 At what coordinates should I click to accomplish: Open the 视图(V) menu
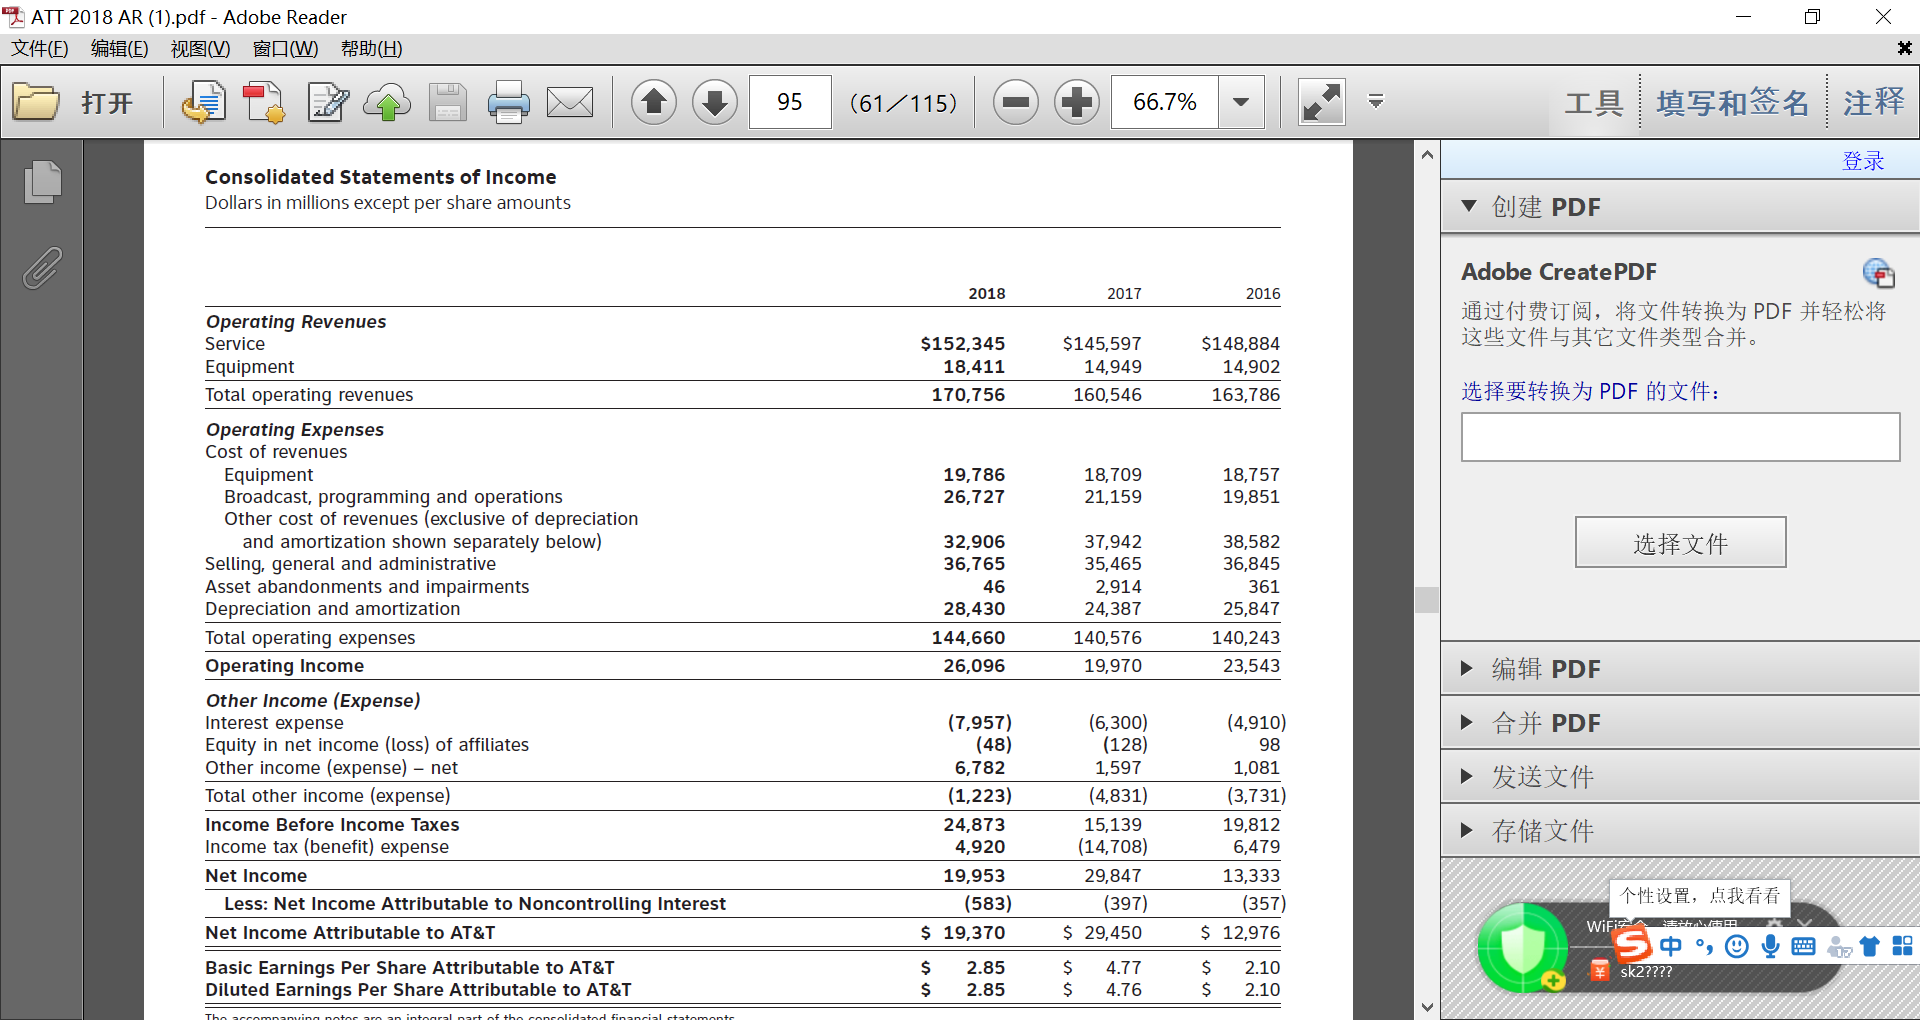point(200,48)
